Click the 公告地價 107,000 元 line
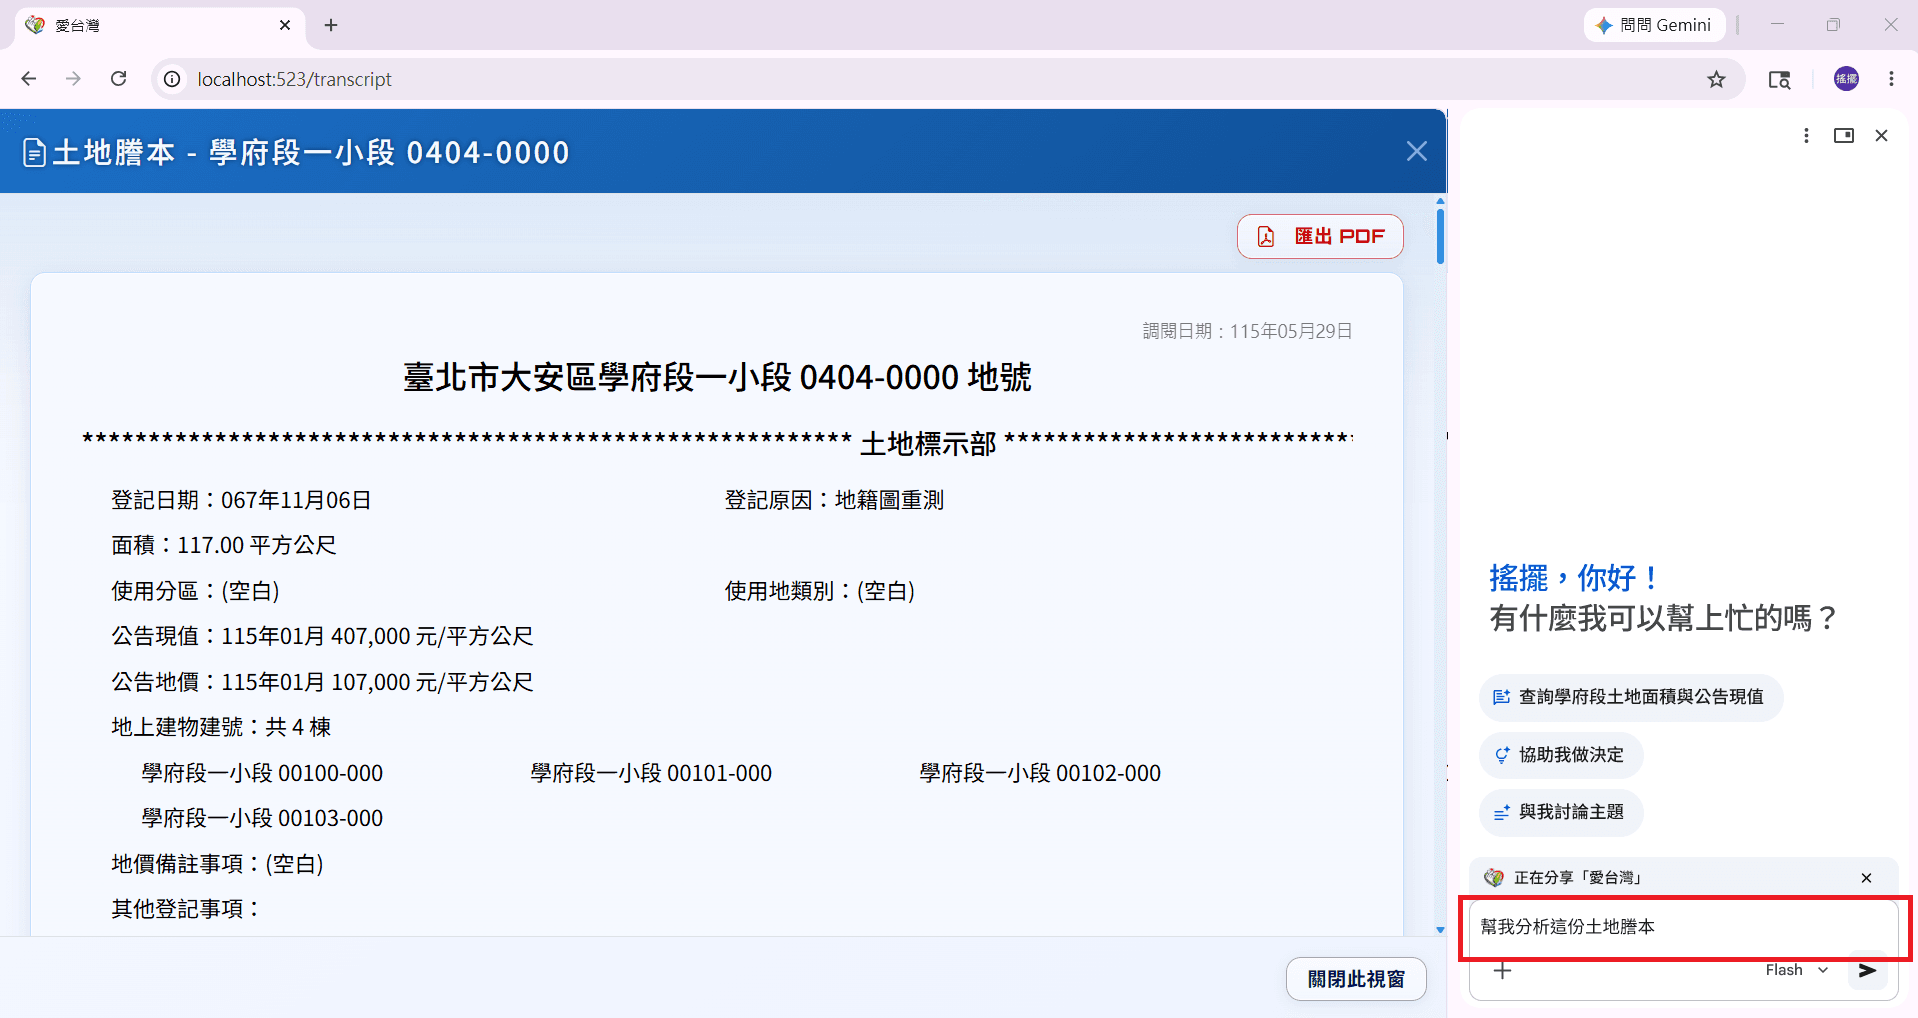Image resolution: width=1918 pixels, height=1018 pixels. (x=322, y=682)
